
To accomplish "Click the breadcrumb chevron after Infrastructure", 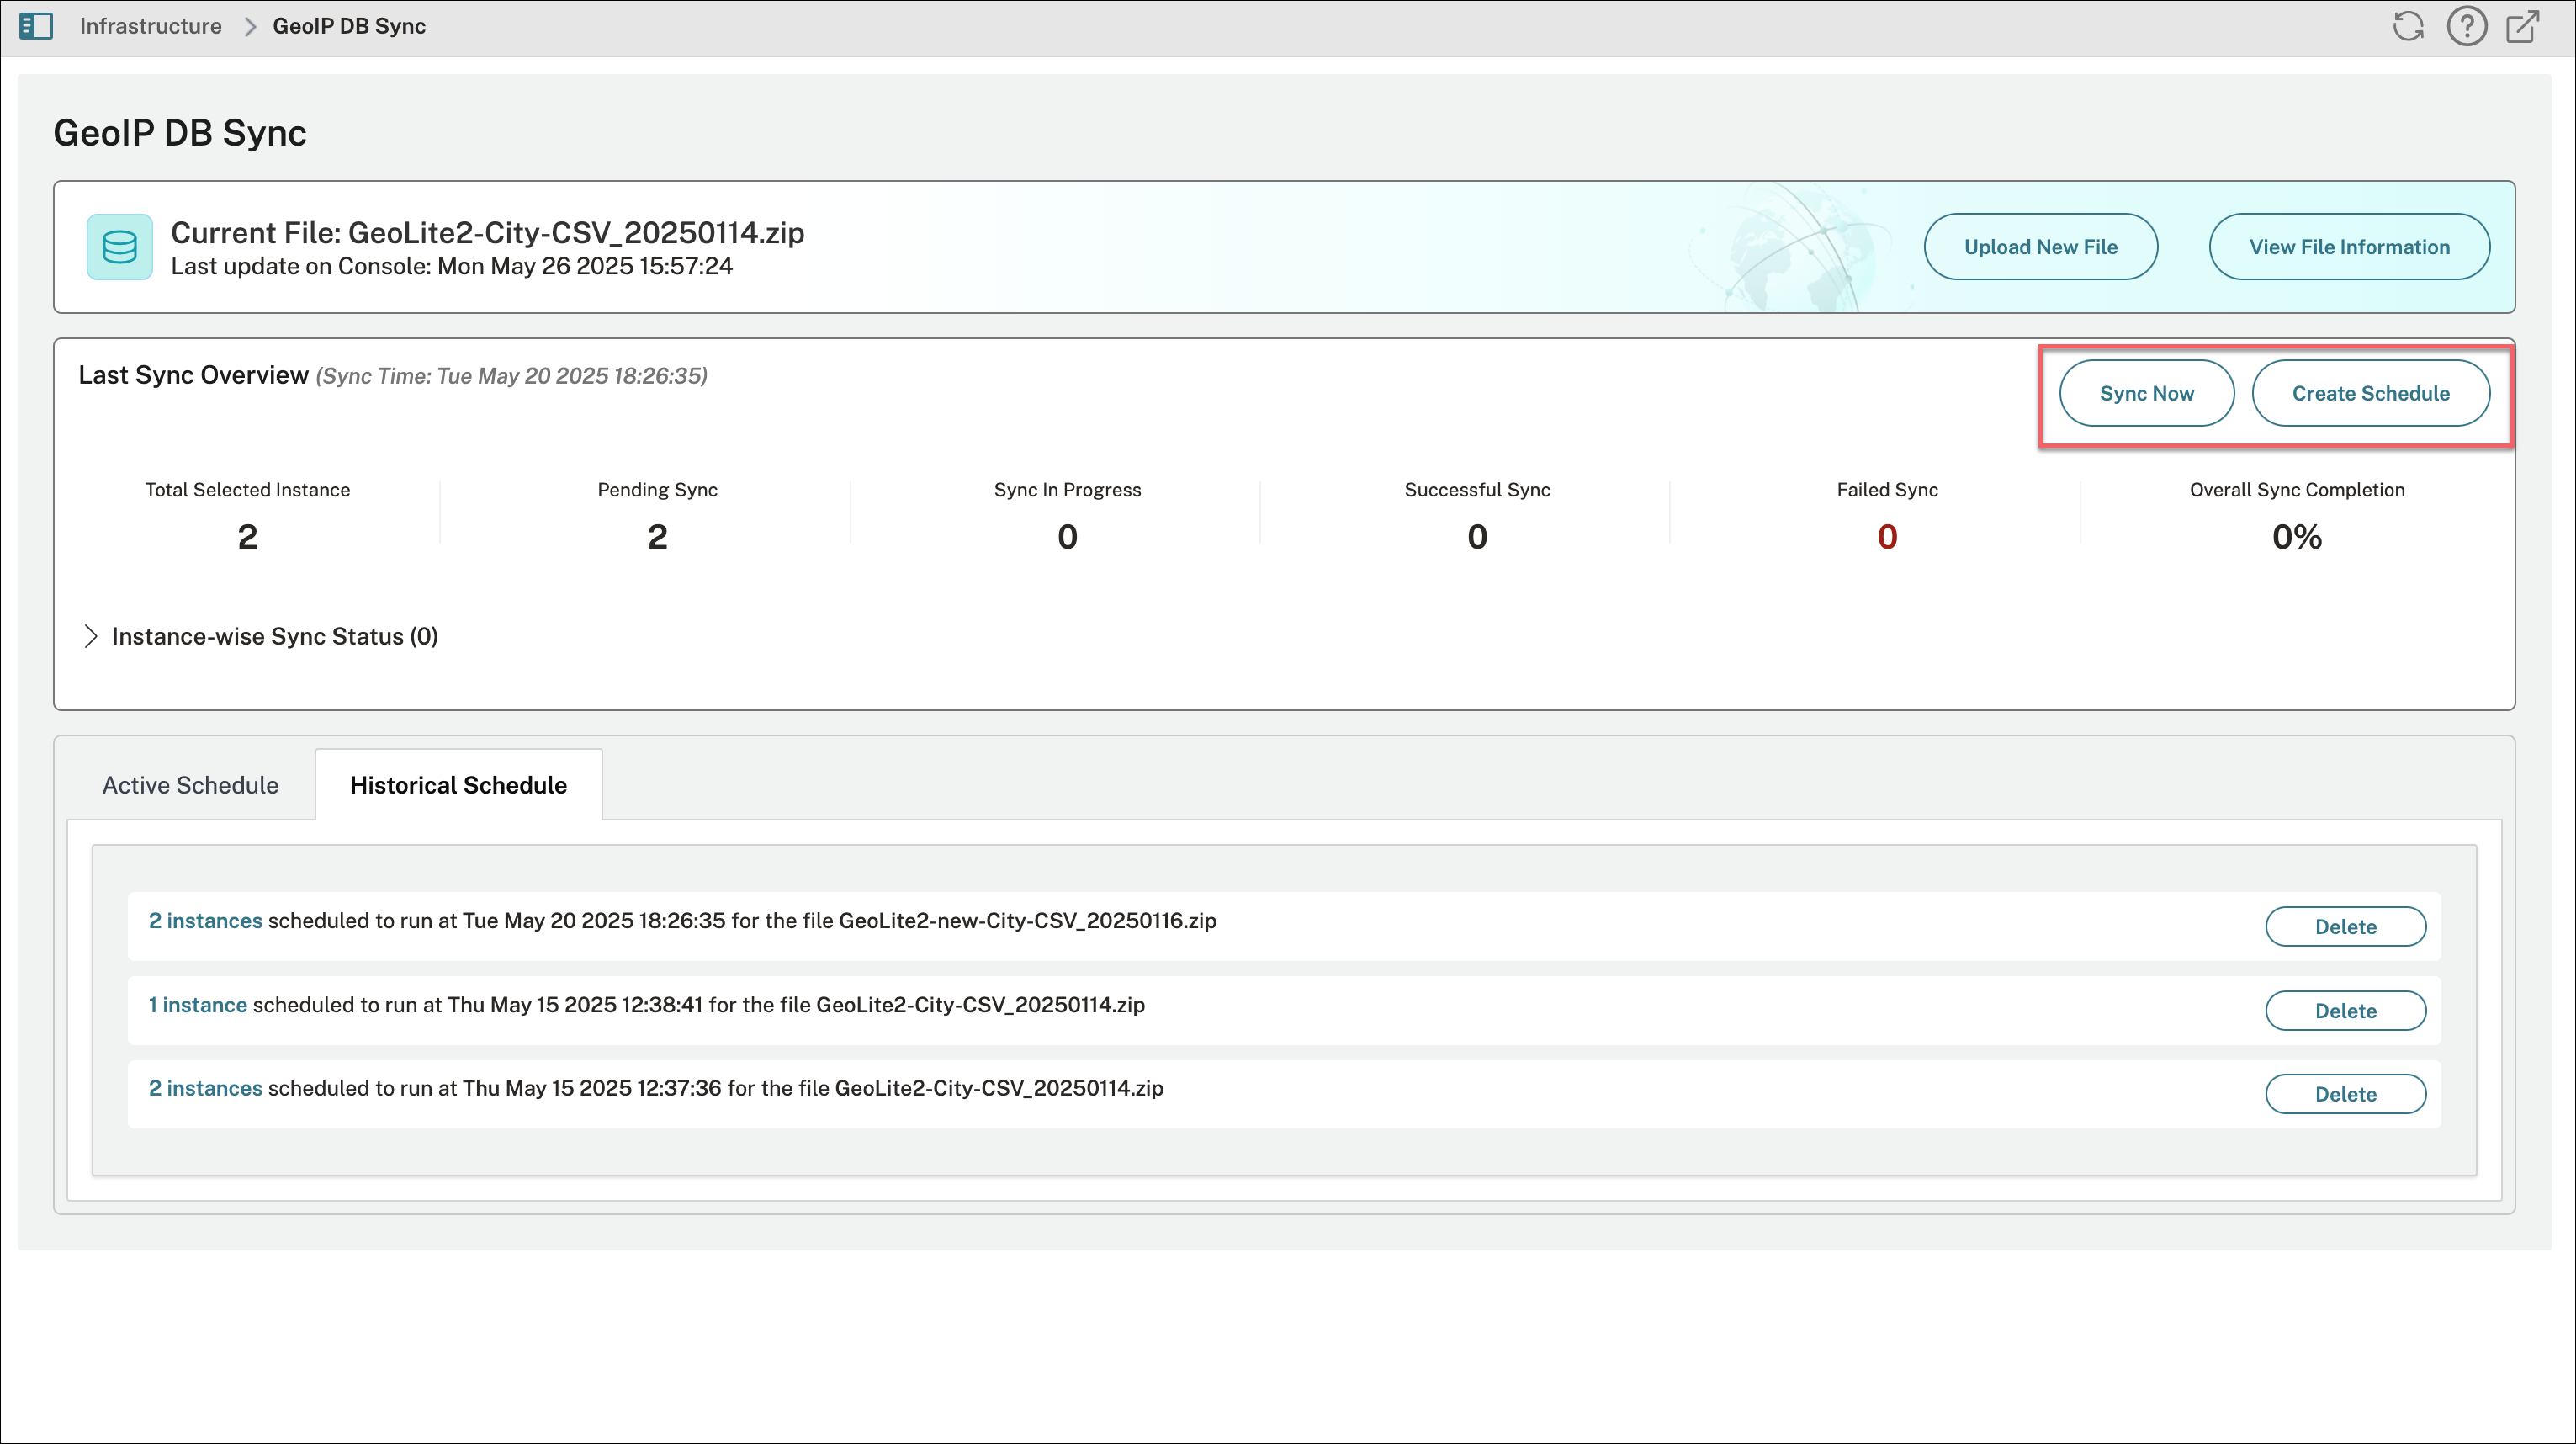I will click(250, 27).
